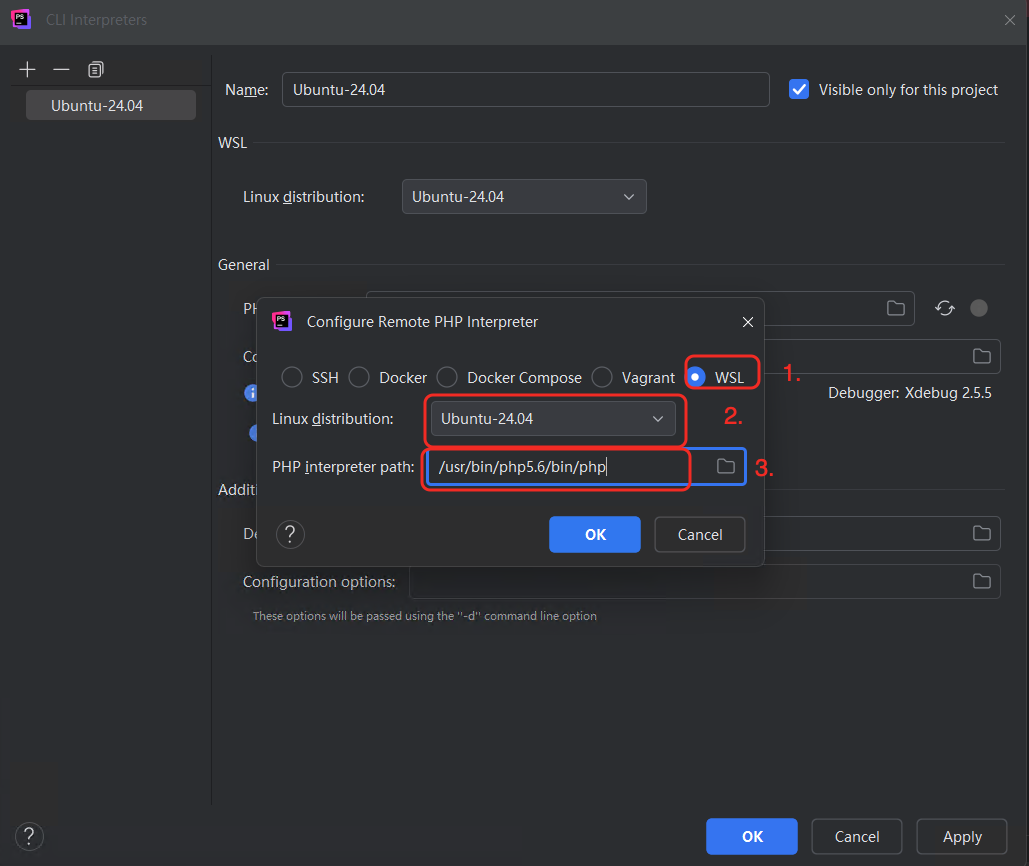Browse folder for PHP interpreter path
Screen dimensions: 1029x866
pos(726,466)
